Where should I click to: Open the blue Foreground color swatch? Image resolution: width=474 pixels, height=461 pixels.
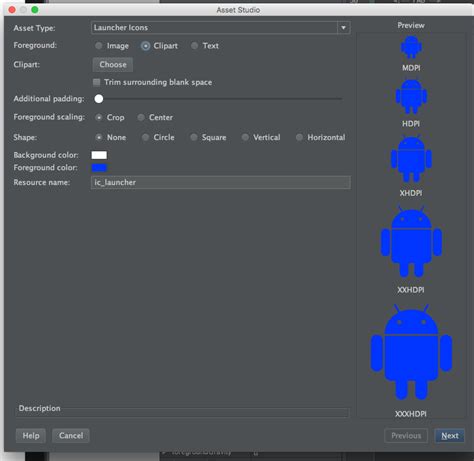pos(99,168)
